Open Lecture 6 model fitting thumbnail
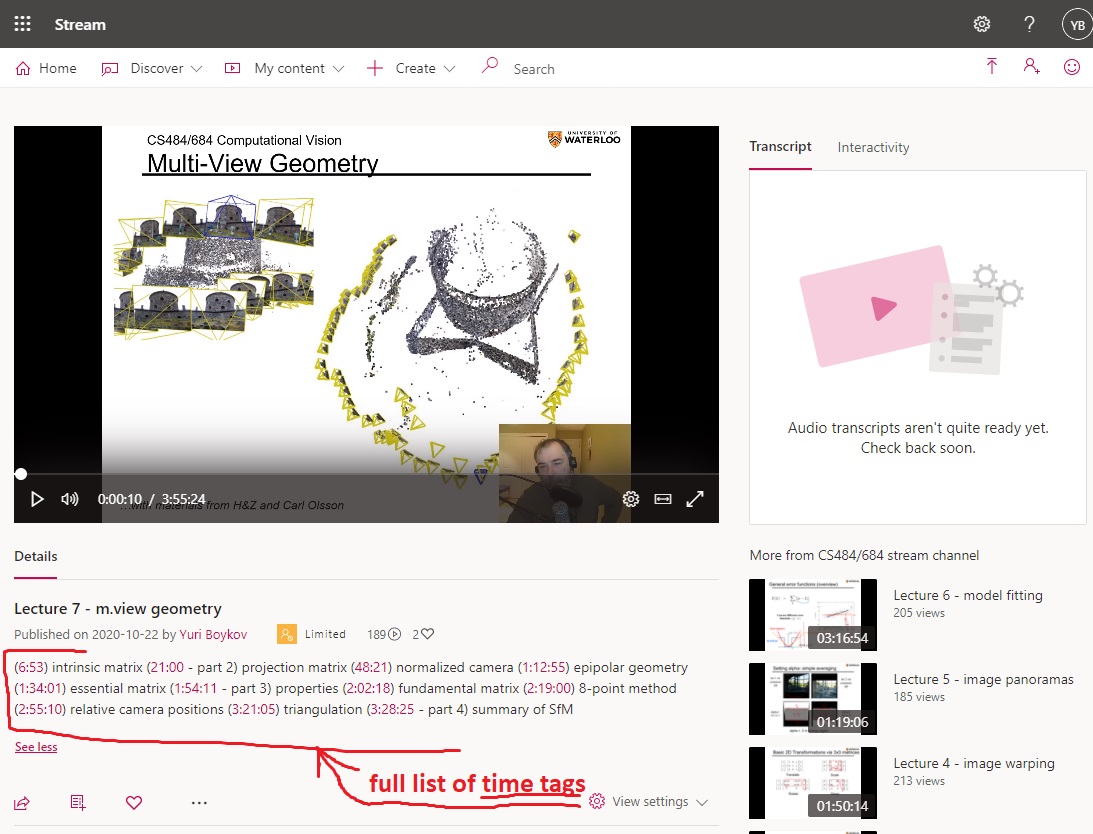 (x=812, y=615)
